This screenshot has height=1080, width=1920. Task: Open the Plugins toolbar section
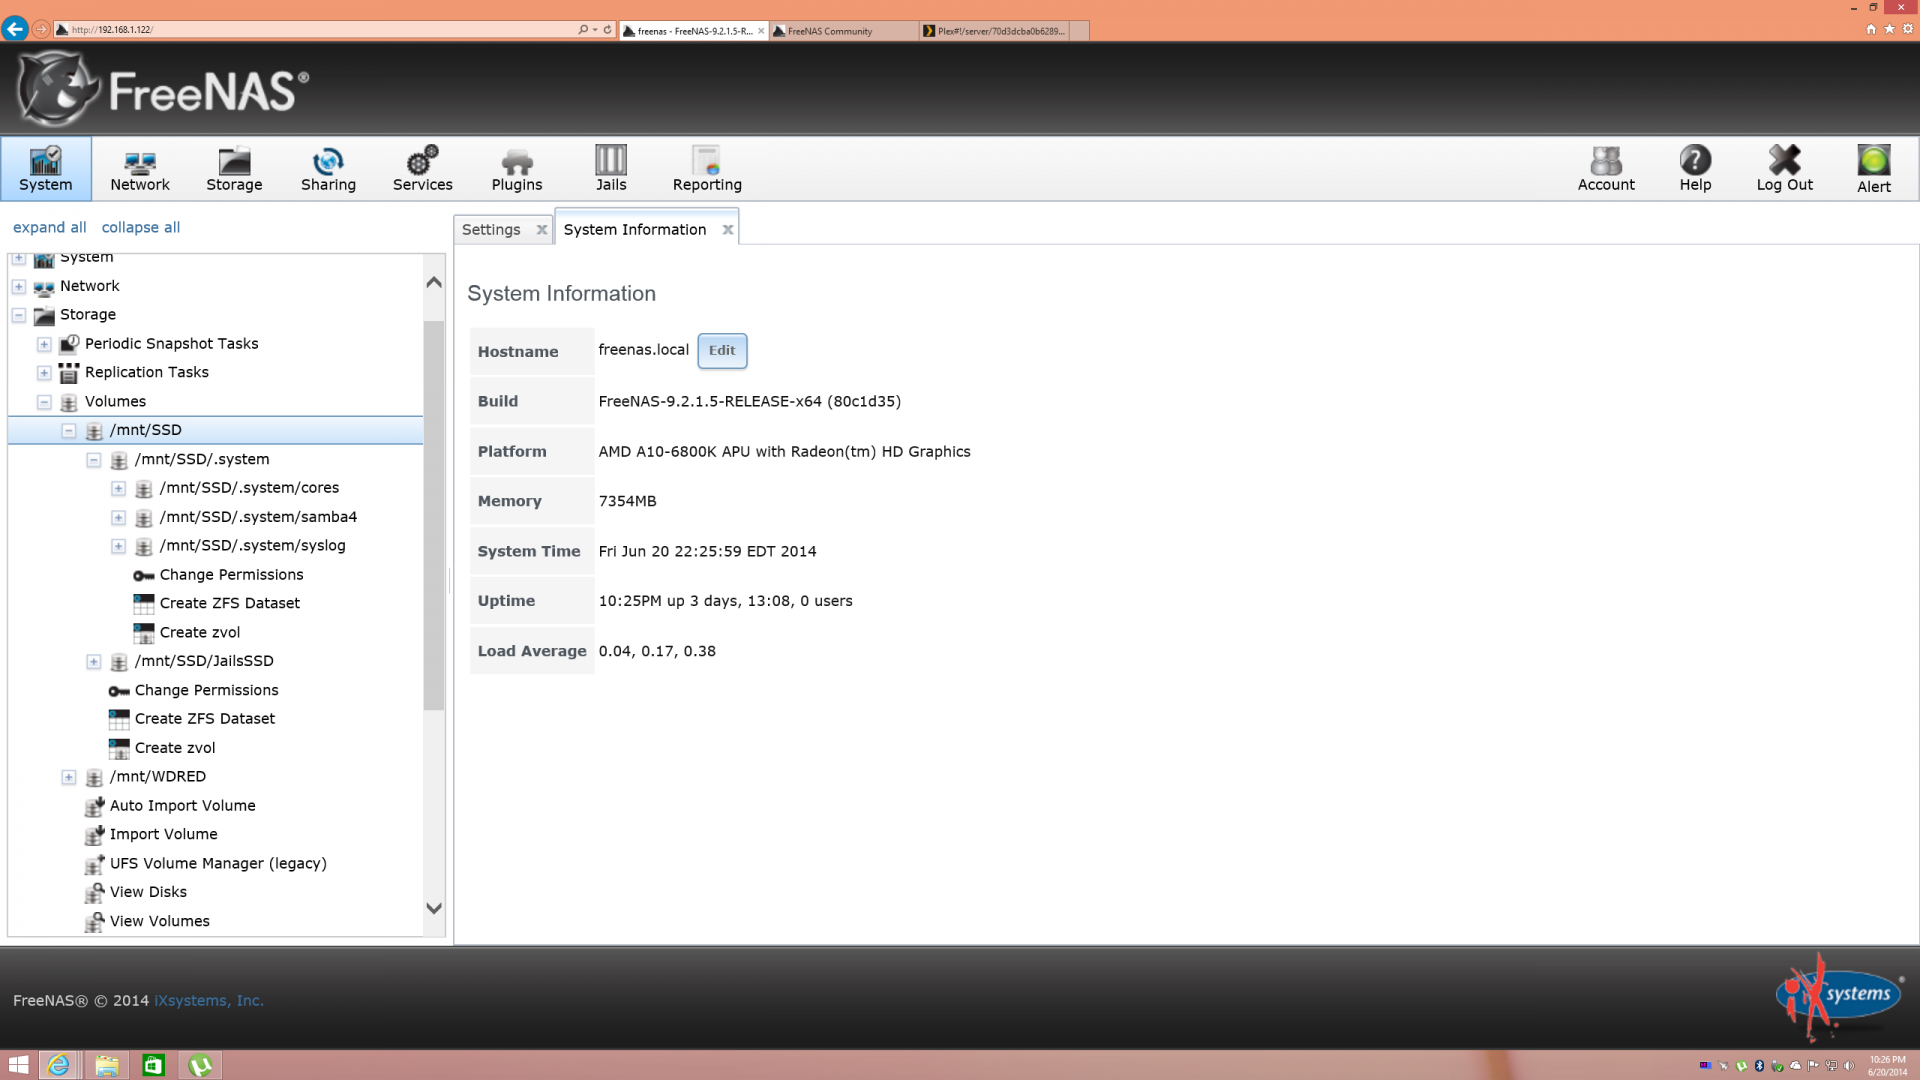[517, 169]
